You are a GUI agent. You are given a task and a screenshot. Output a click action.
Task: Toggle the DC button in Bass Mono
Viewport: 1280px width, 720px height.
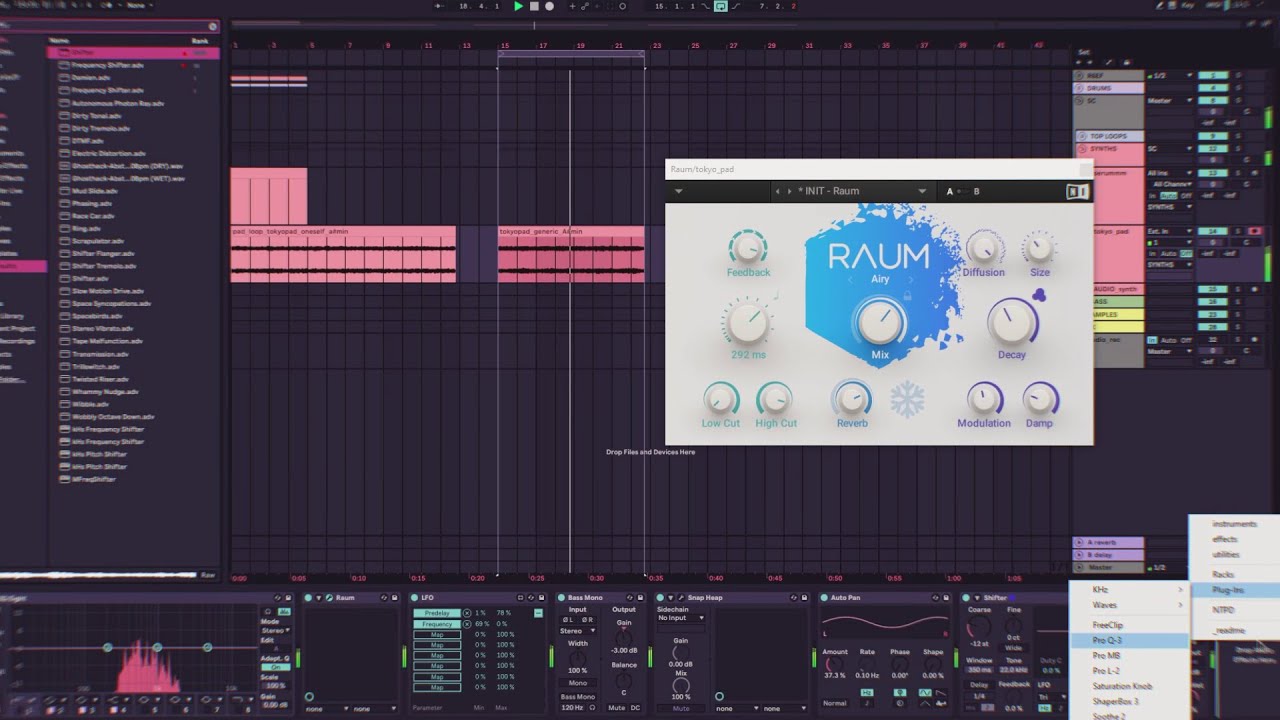click(x=636, y=707)
